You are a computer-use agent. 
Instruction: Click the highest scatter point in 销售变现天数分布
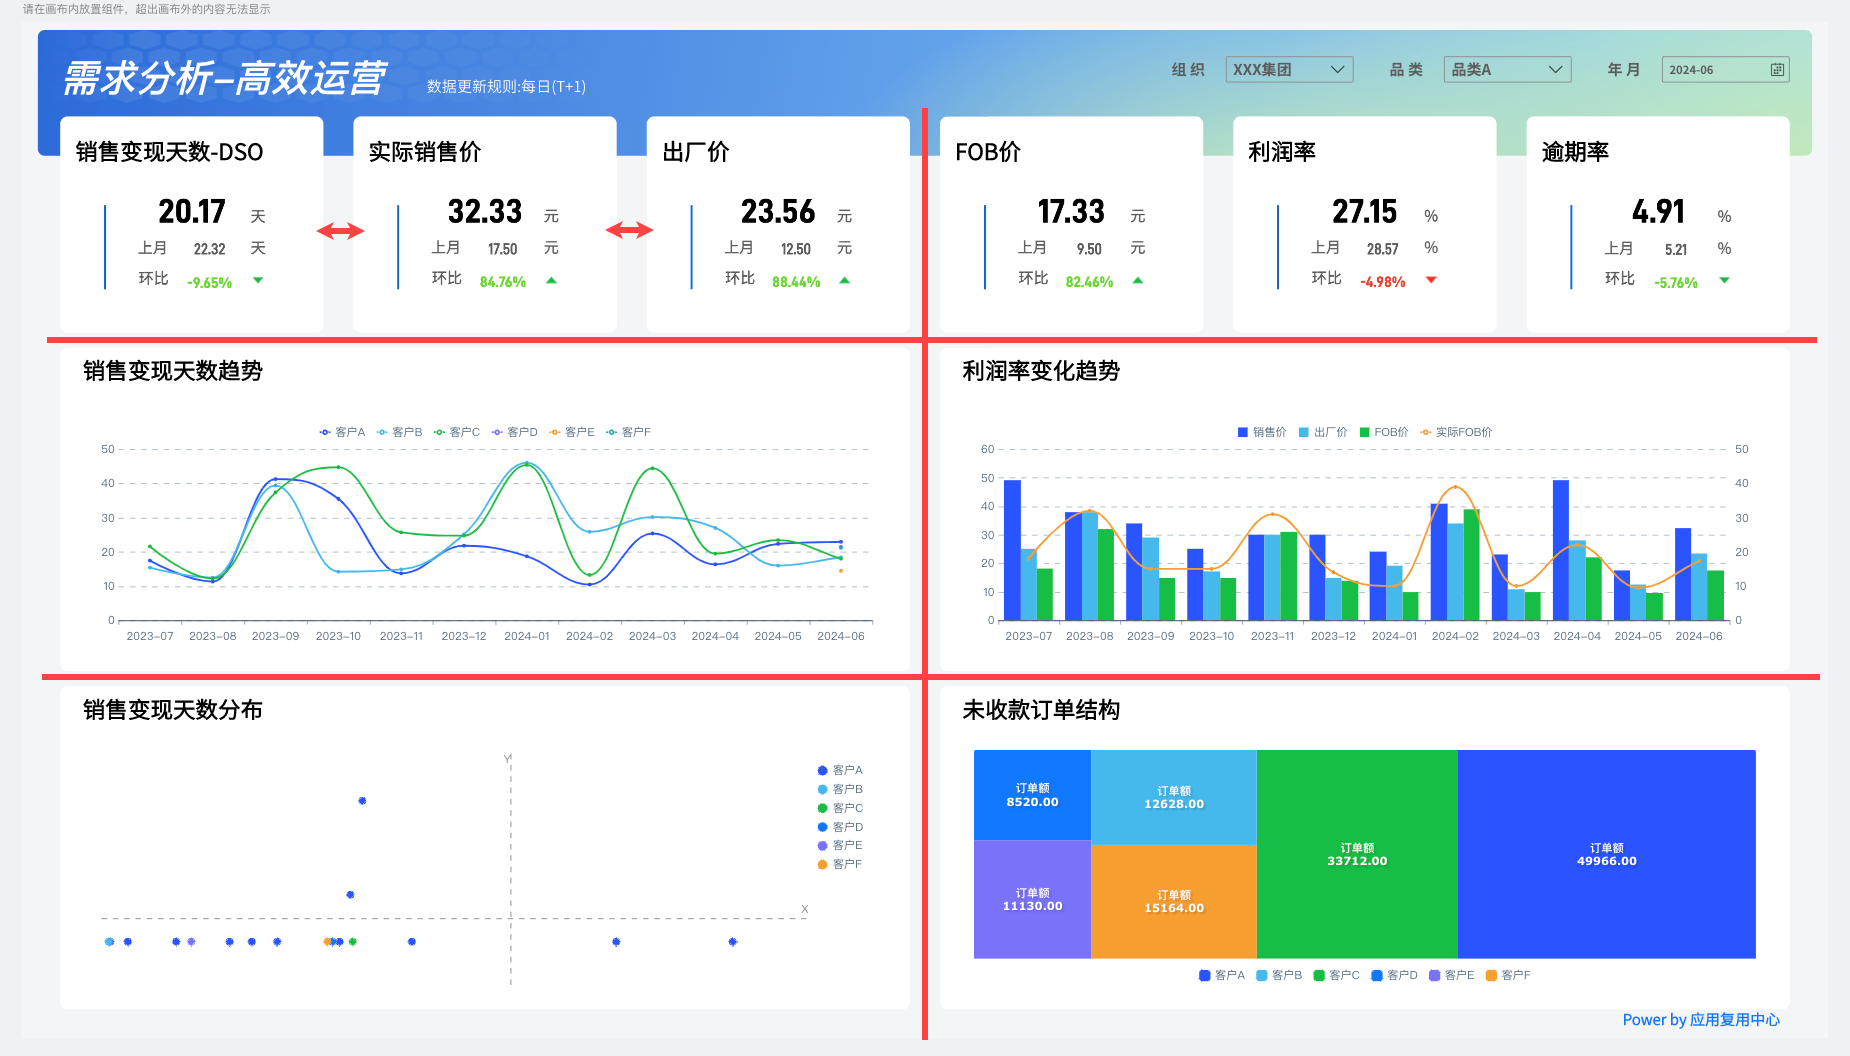click(362, 801)
